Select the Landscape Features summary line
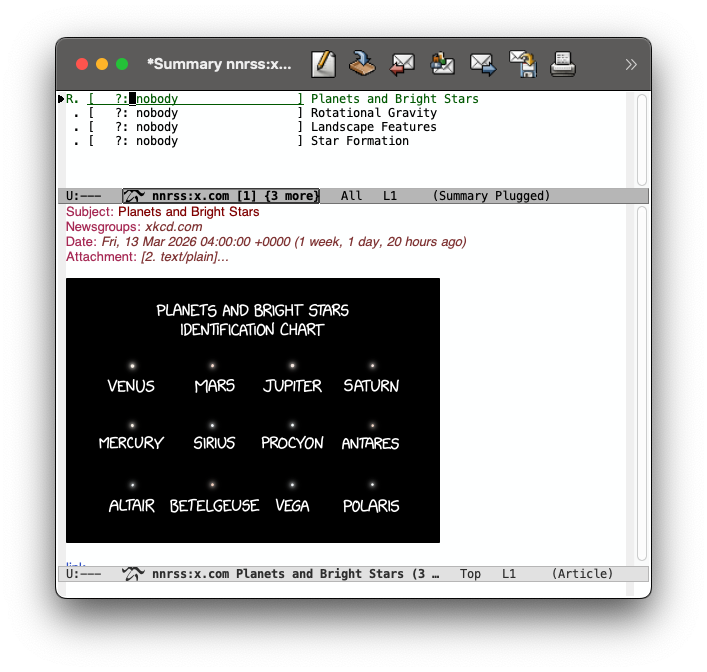The width and height of the screenshot is (707, 672). click(373, 127)
